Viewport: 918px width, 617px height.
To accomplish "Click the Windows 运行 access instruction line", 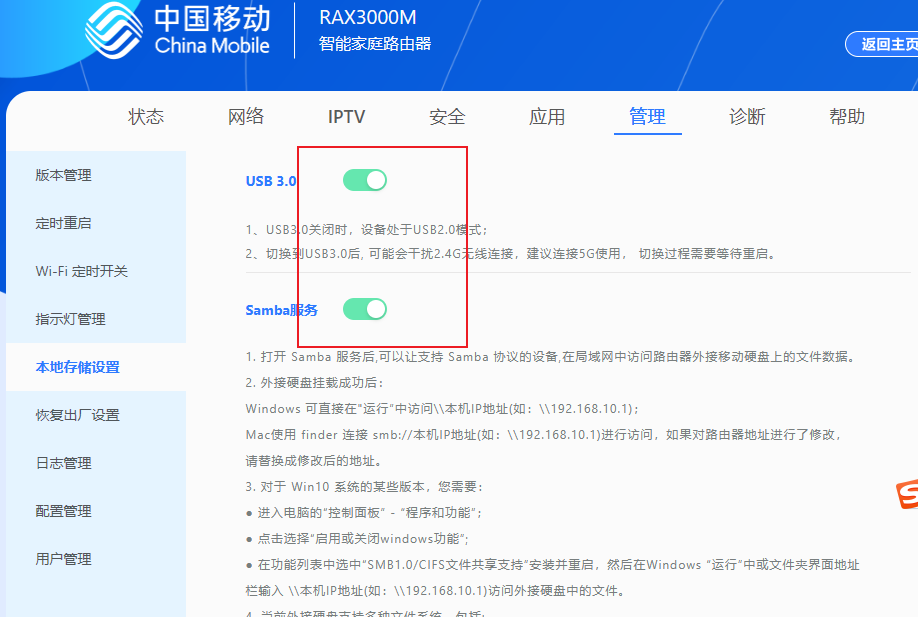I will pyautogui.click(x=443, y=409).
